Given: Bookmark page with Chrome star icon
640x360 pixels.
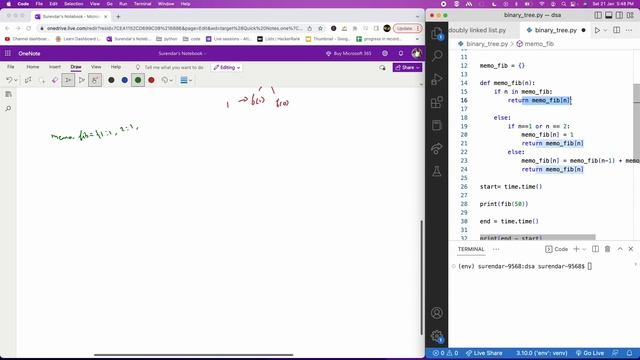Looking at the screenshot, I should tap(321, 29).
